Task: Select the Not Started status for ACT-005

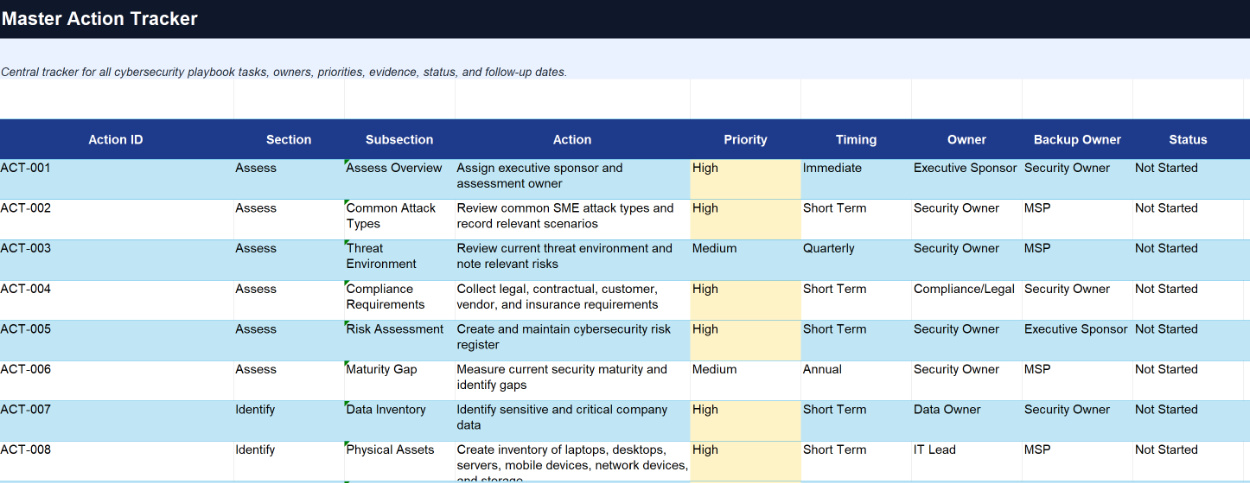Action: point(1188,341)
